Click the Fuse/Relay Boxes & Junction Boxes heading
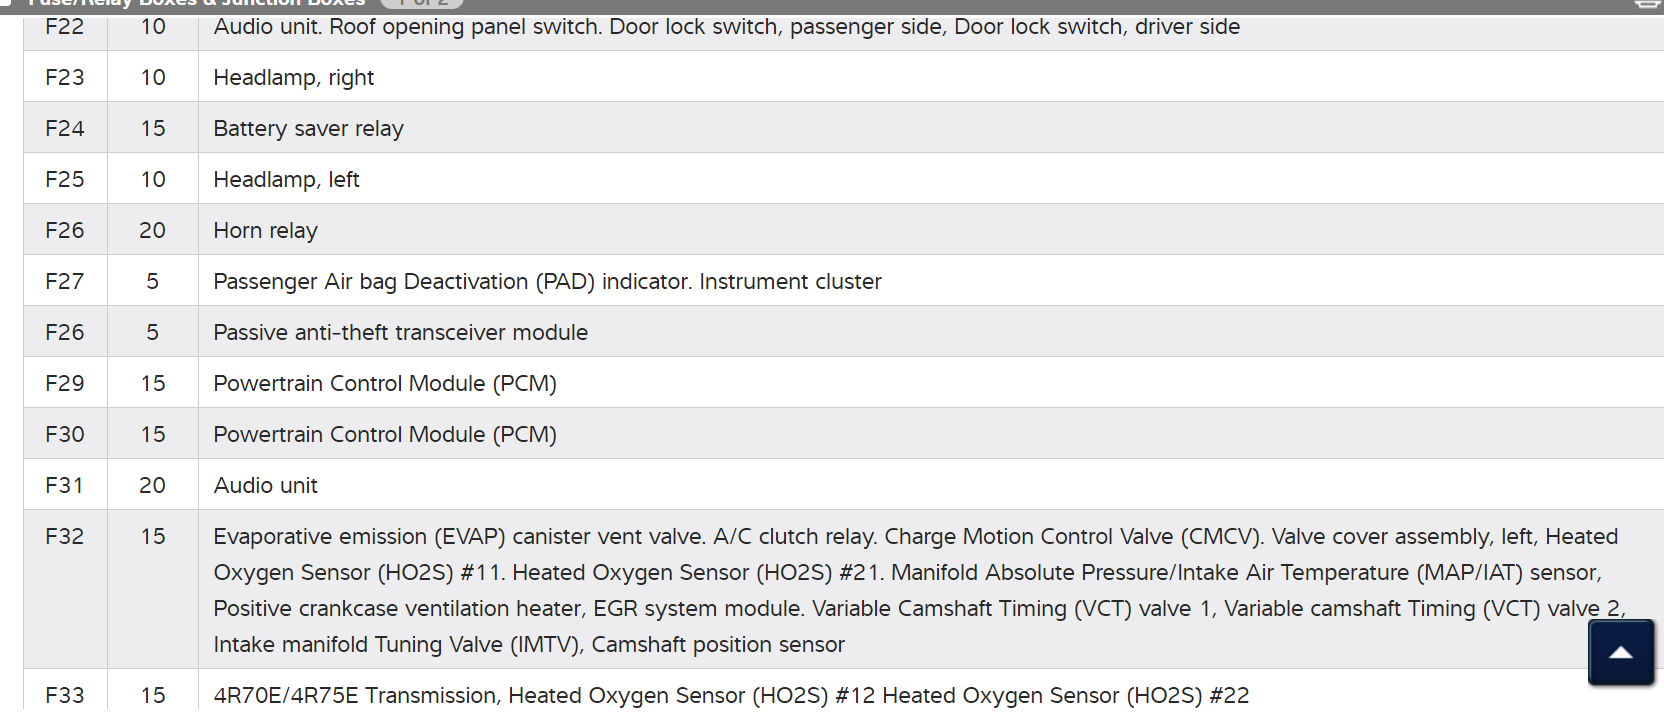 pyautogui.click(x=197, y=3)
